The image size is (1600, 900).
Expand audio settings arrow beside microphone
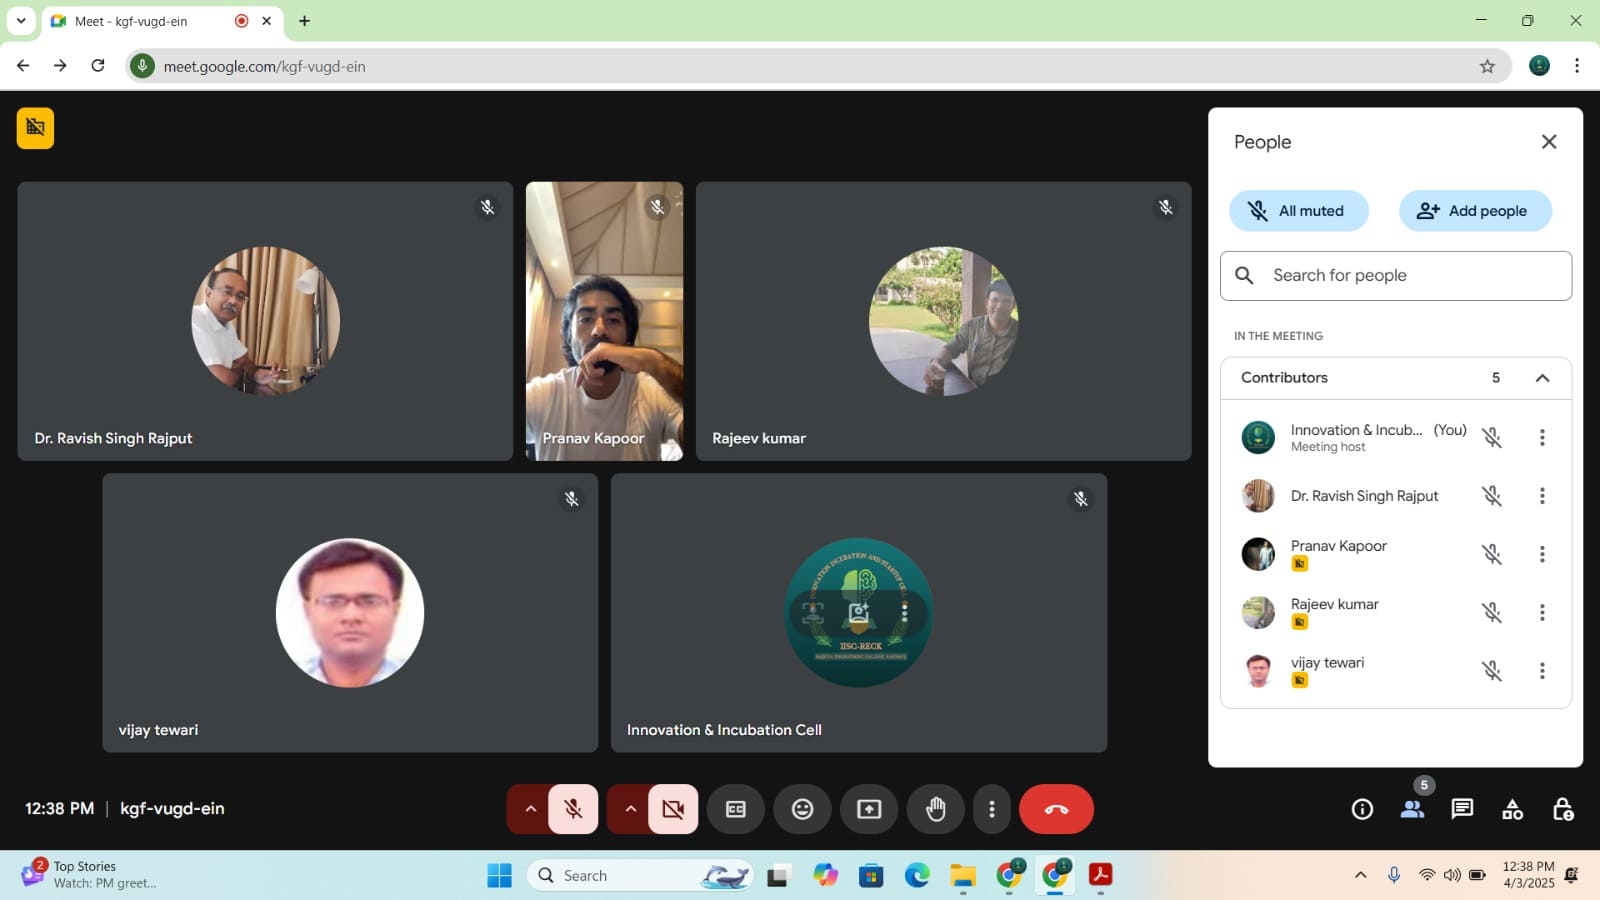click(x=530, y=809)
